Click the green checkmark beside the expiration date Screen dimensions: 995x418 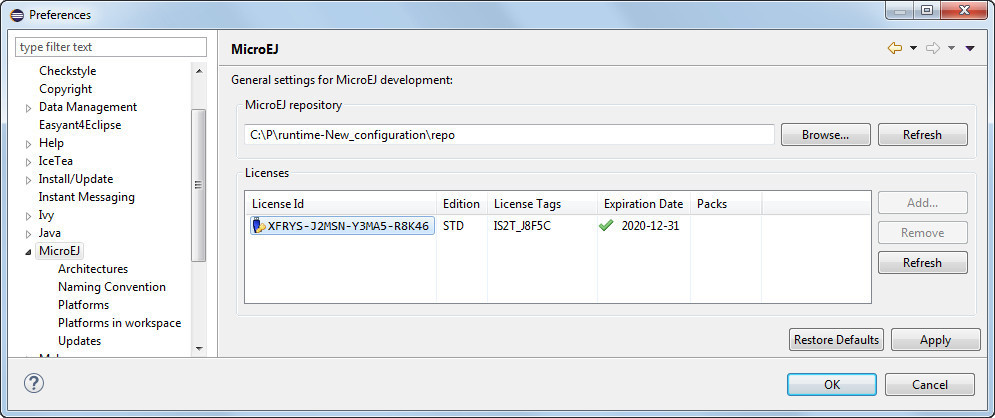point(606,226)
